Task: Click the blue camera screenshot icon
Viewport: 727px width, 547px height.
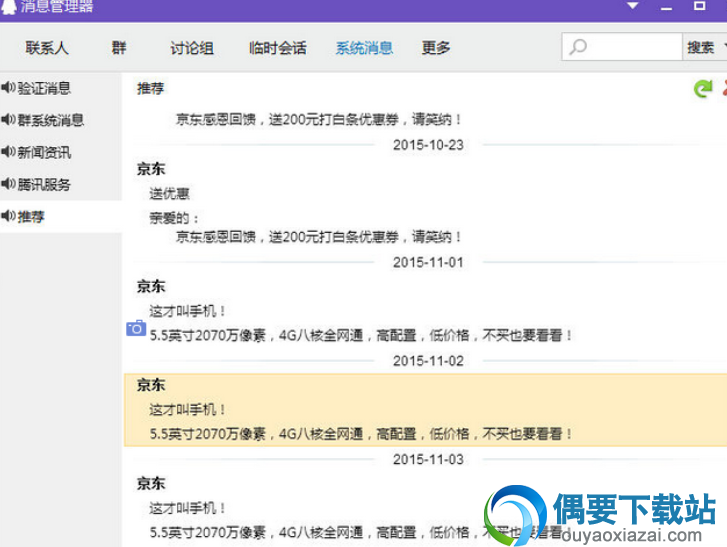Action: pyautogui.click(x=136, y=328)
